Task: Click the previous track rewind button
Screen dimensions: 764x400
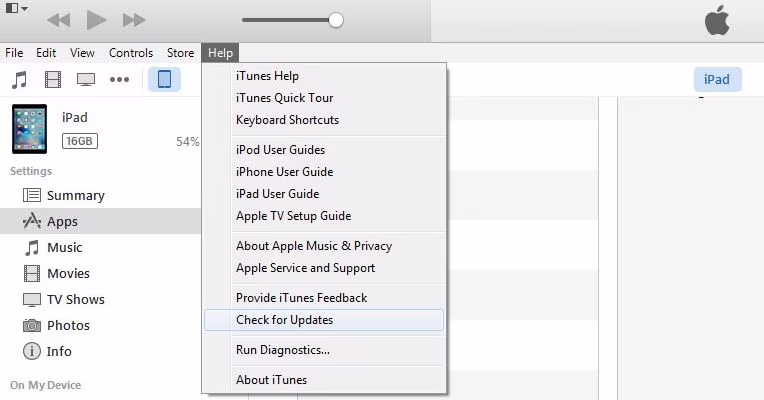Action: (59, 20)
